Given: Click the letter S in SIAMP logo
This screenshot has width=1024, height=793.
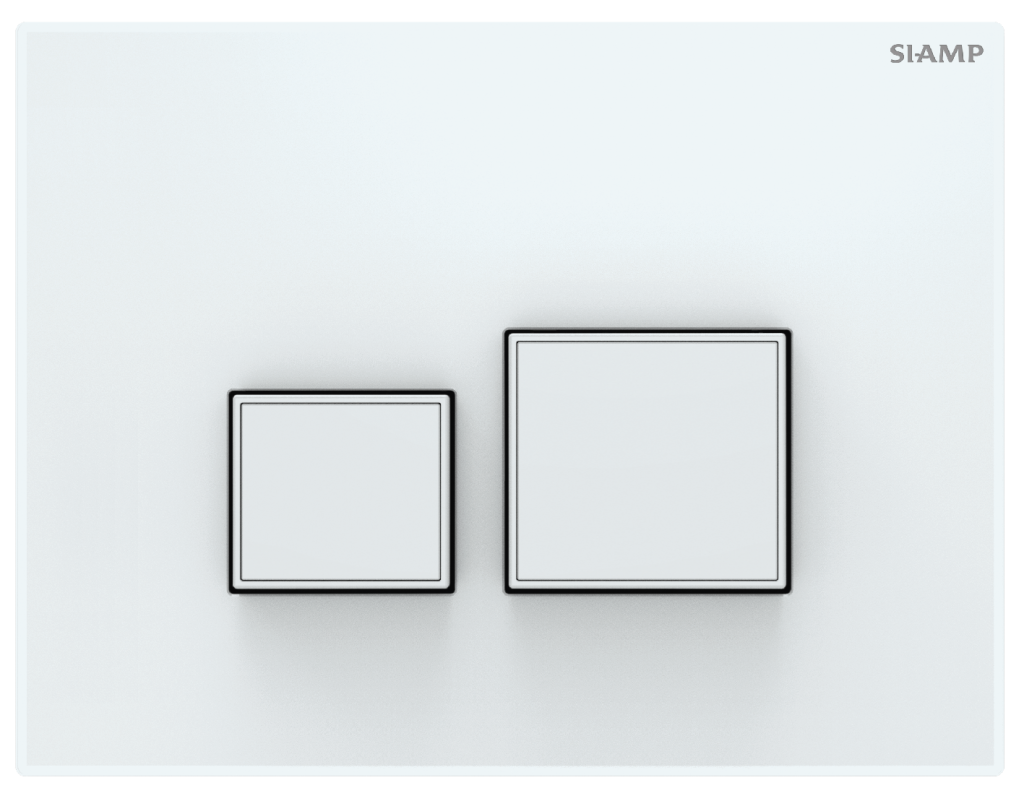Looking at the screenshot, I should (x=898, y=54).
